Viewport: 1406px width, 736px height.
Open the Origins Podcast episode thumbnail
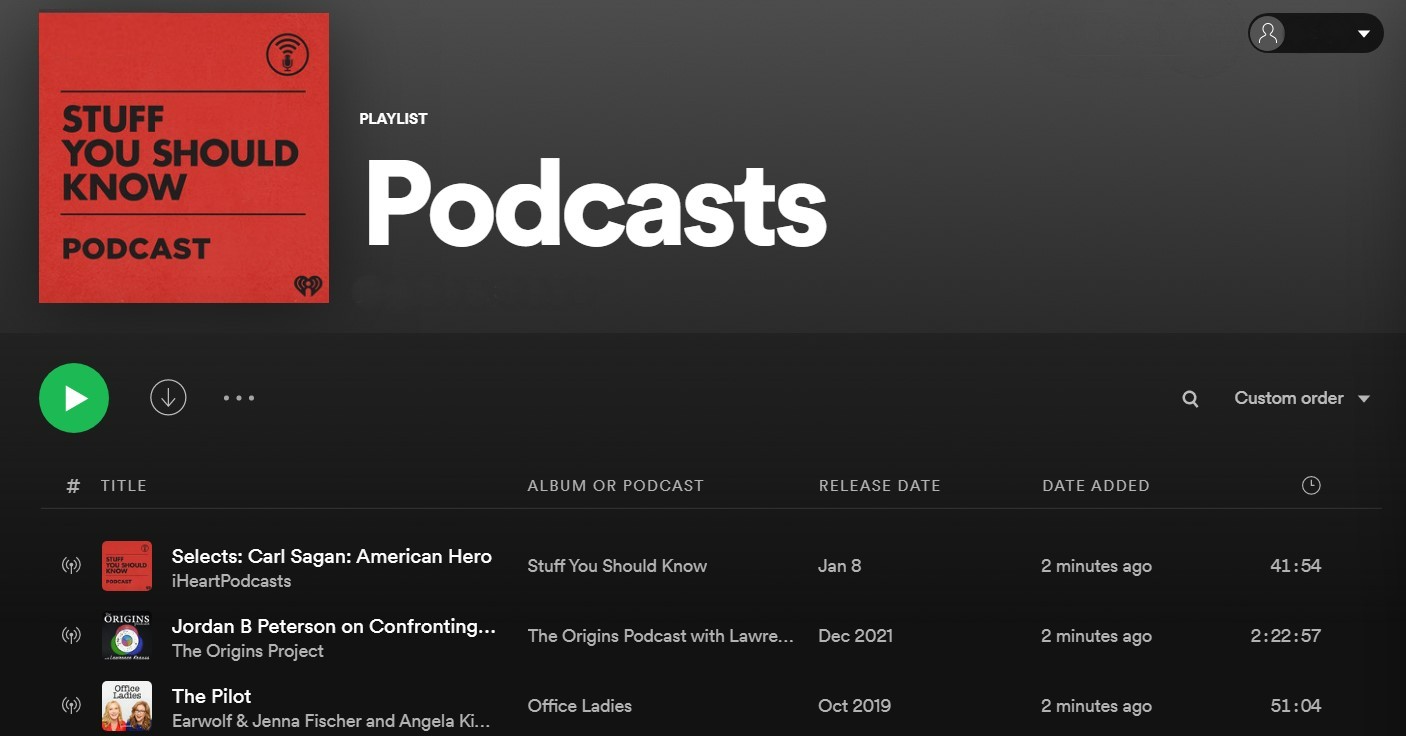pyautogui.click(x=127, y=636)
